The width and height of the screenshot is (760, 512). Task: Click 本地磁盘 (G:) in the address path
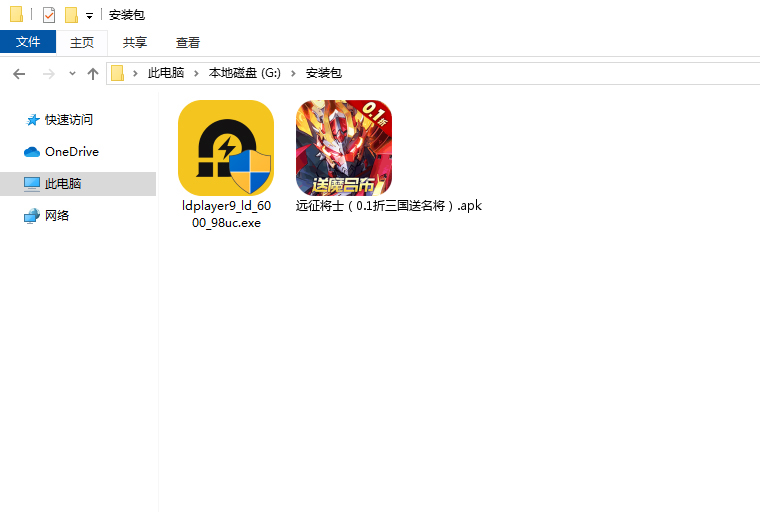click(245, 73)
